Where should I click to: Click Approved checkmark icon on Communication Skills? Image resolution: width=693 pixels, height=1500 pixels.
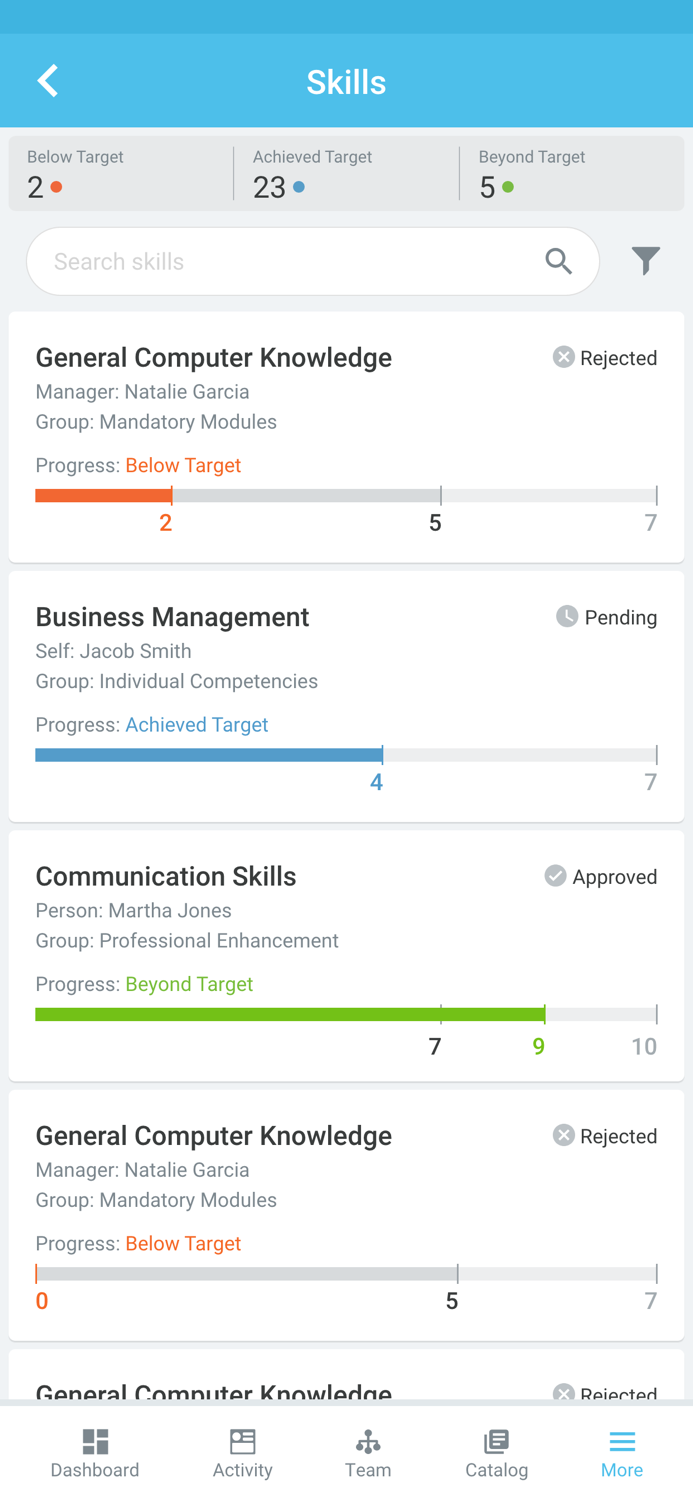555,876
